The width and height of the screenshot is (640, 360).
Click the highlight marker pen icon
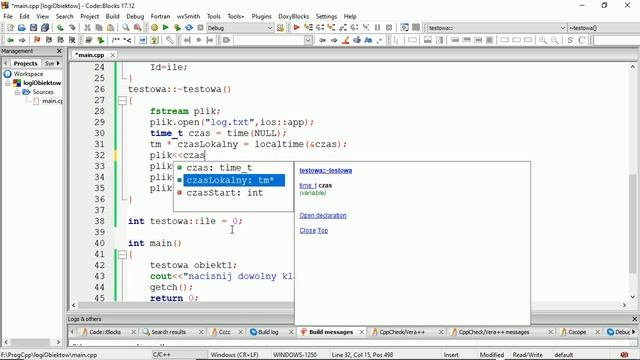click(345, 40)
